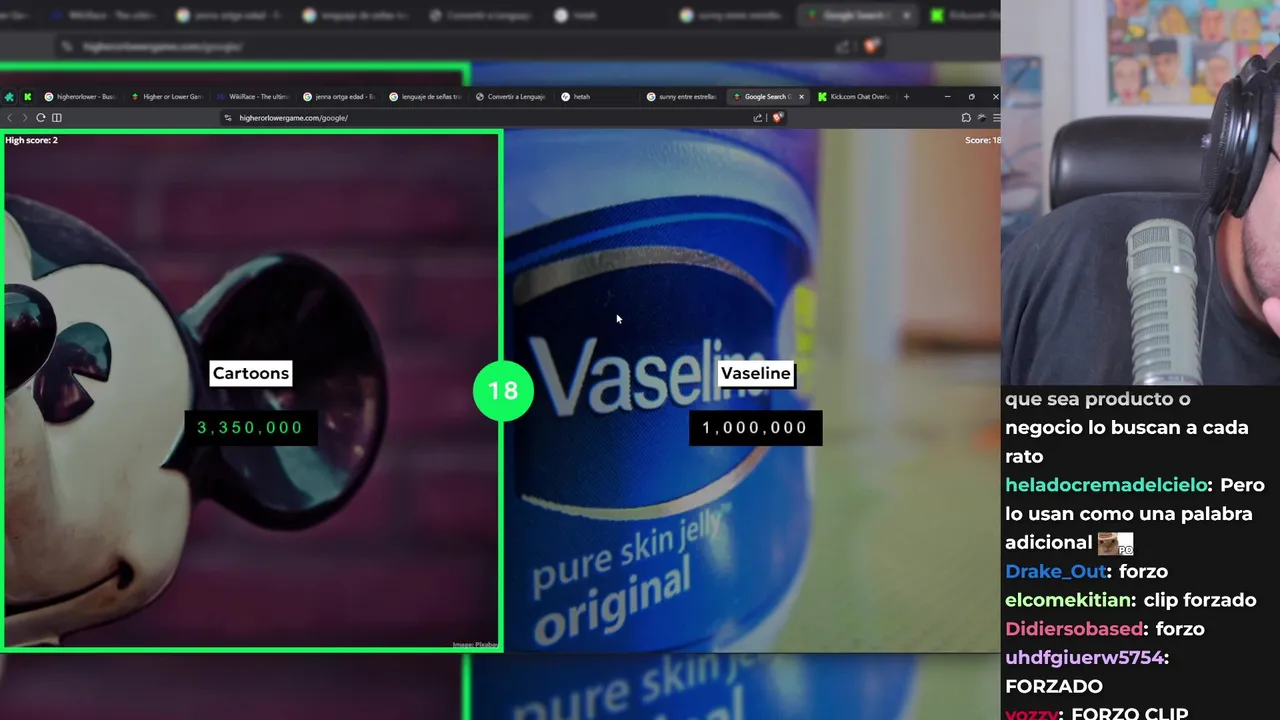Click the pinned Kick tab icon
This screenshot has height=720, width=1280.
click(27, 97)
